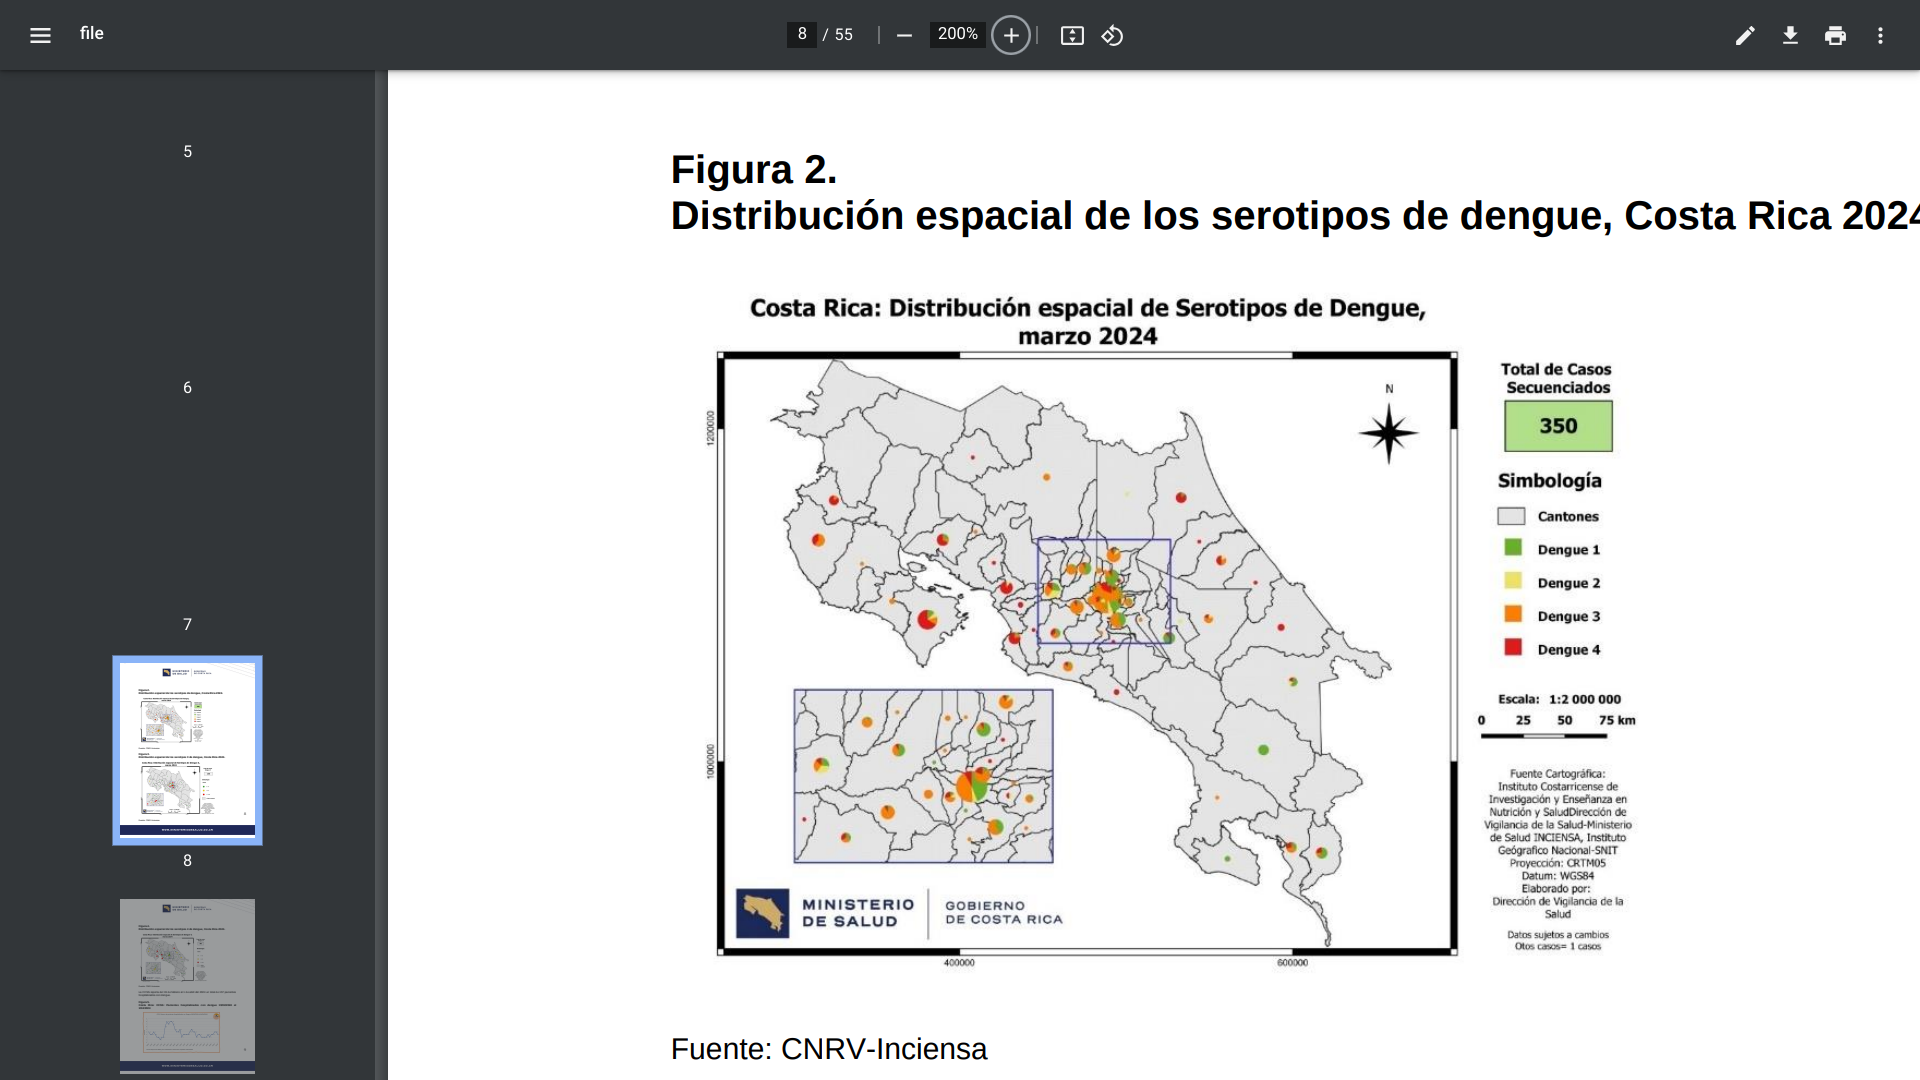1920x1080 pixels.
Task: Click the page 5 label in sidebar
Action: pos(187,151)
